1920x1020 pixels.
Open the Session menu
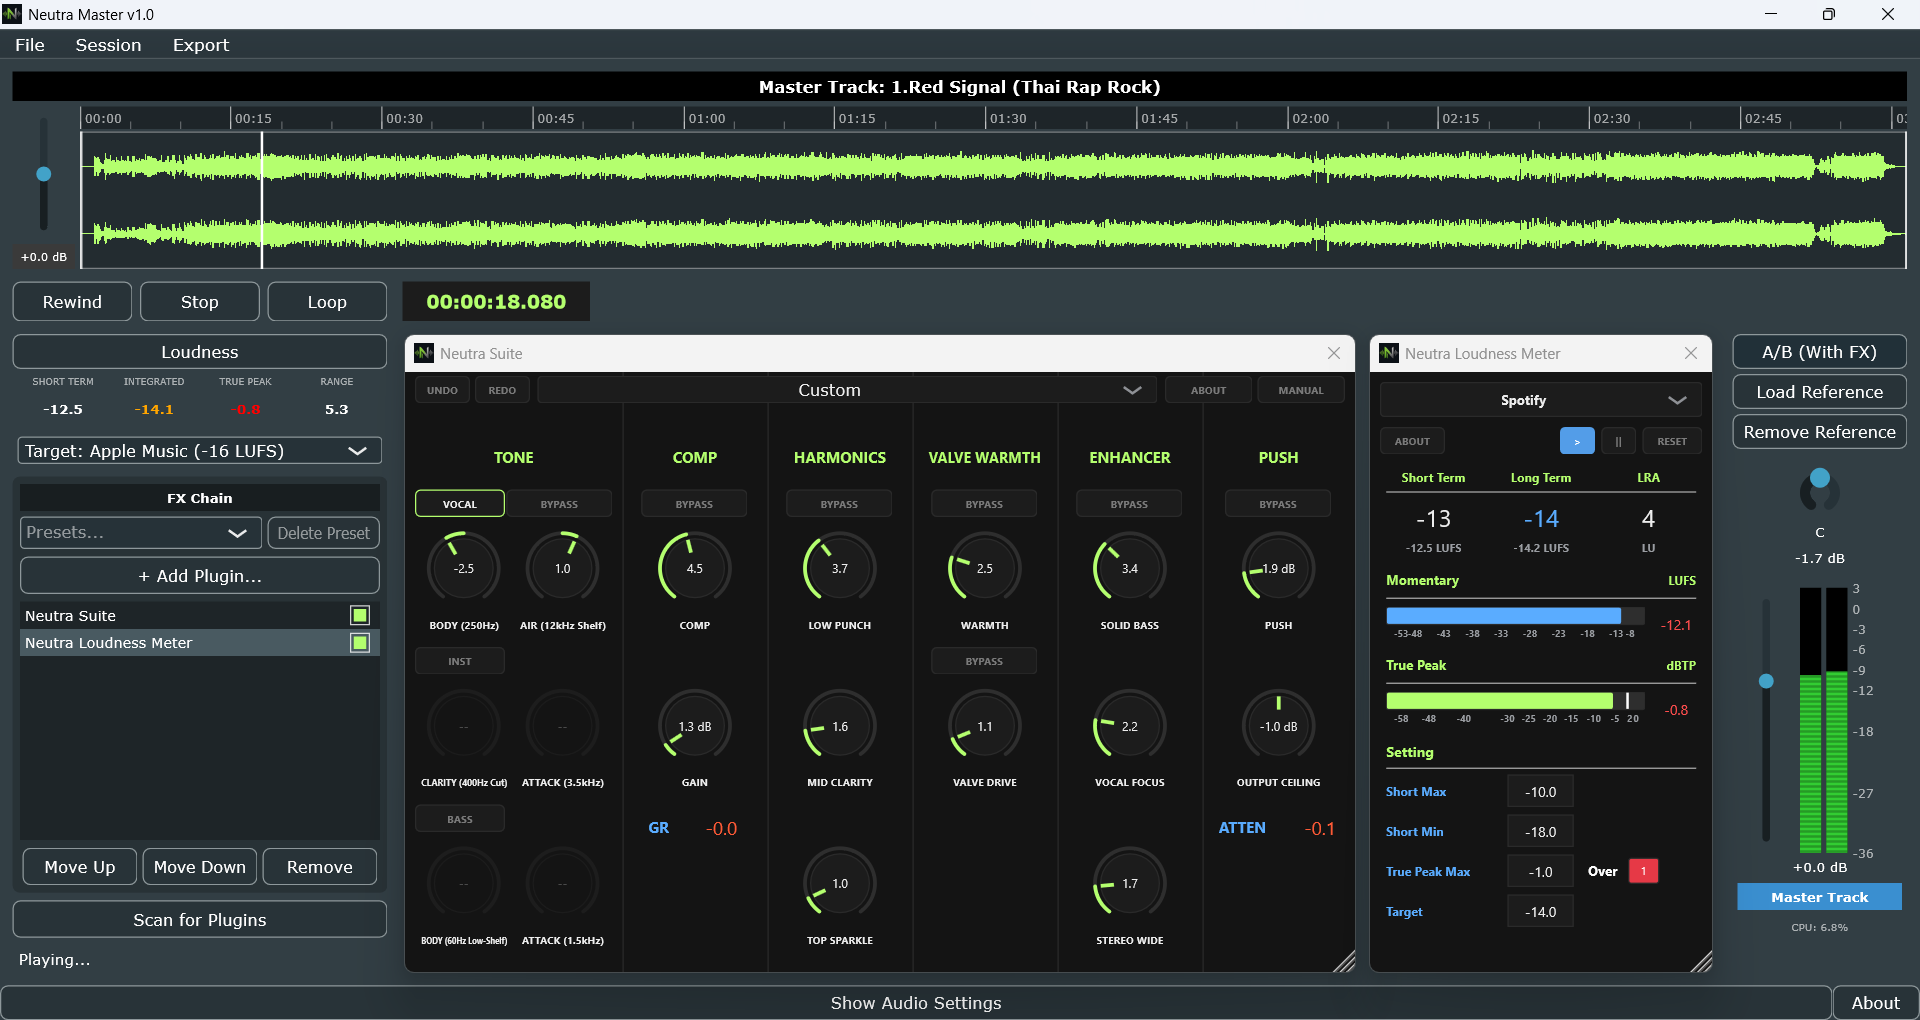(x=108, y=45)
